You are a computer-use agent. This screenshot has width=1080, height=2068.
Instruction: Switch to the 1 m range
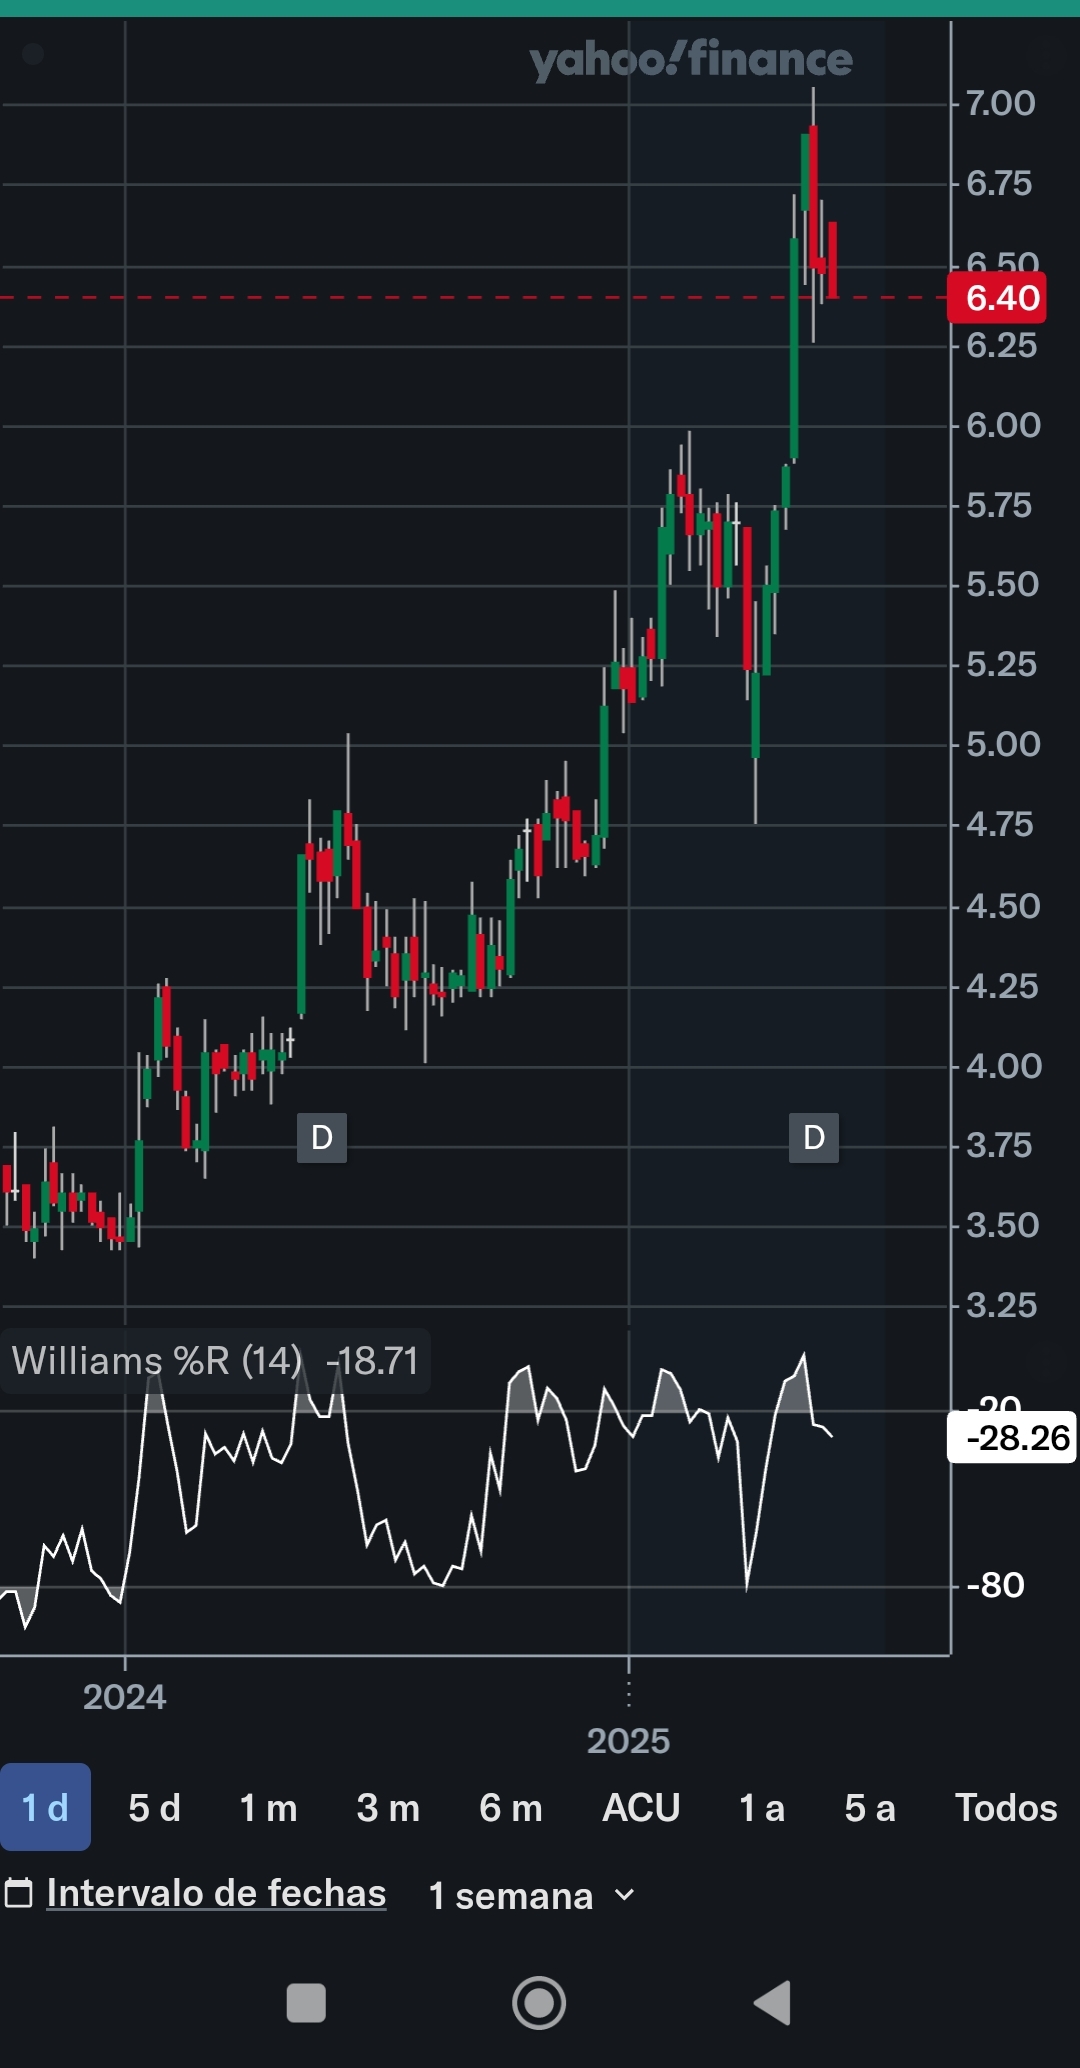point(268,1808)
